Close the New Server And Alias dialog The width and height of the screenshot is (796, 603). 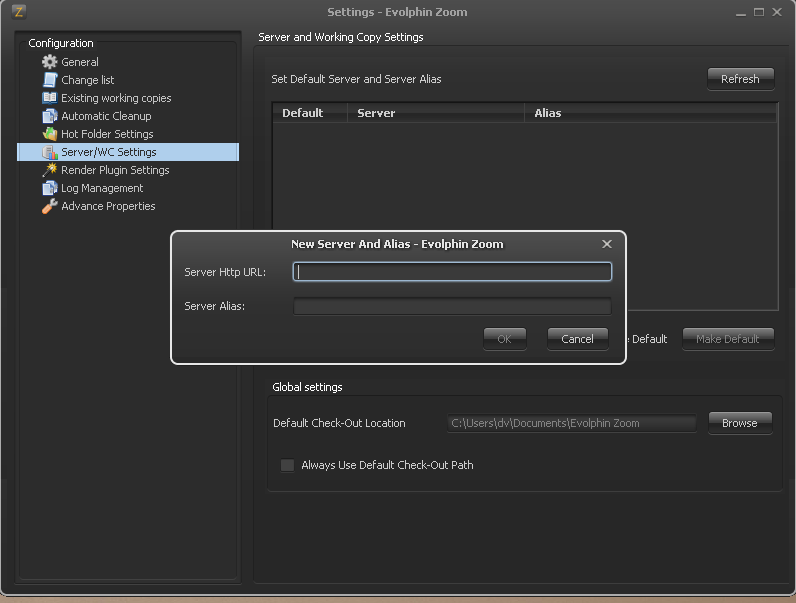(607, 244)
